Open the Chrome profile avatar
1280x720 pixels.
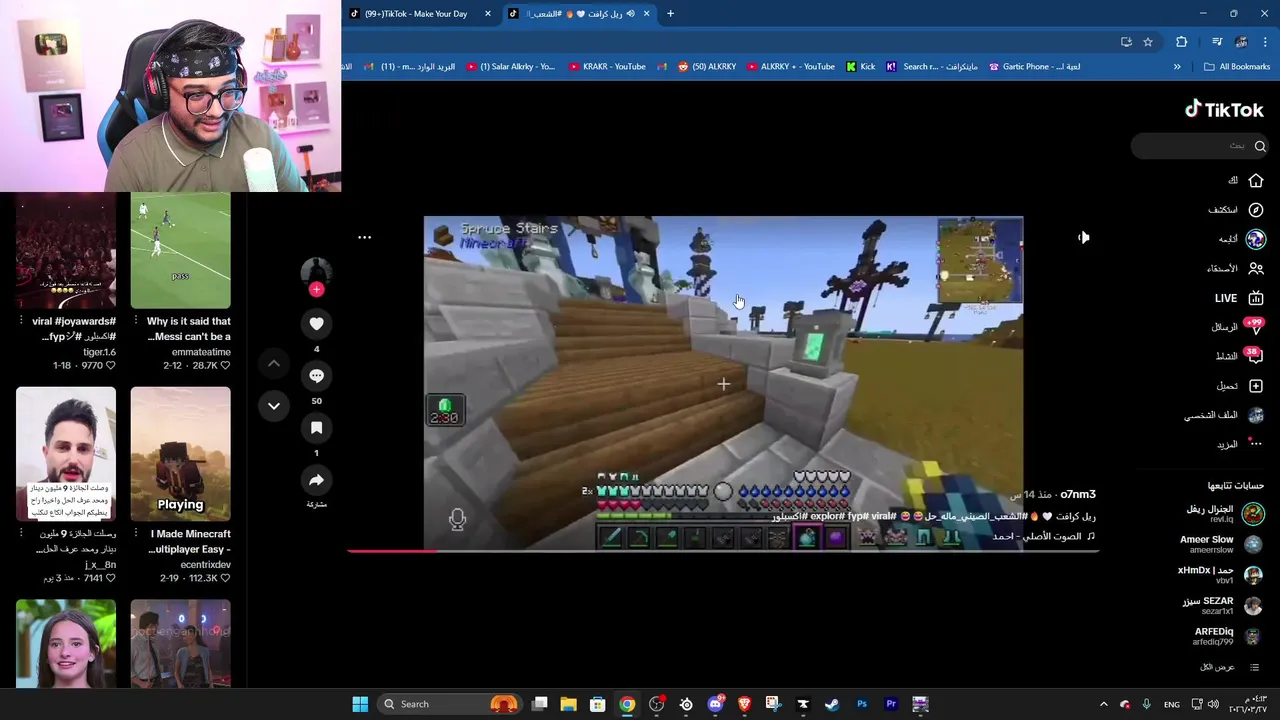(1241, 42)
